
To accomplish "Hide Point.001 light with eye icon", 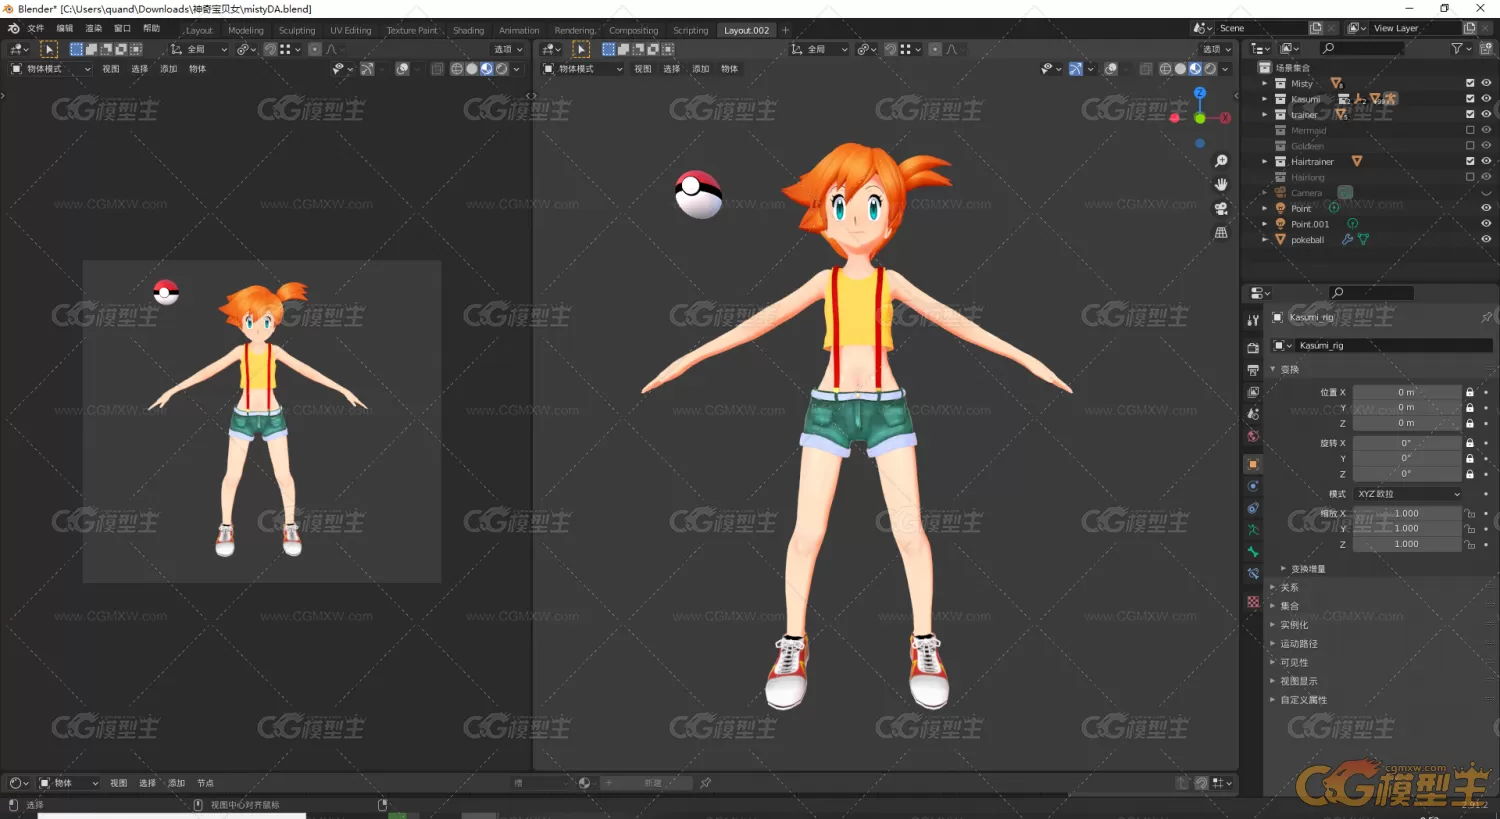I will point(1486,224).
